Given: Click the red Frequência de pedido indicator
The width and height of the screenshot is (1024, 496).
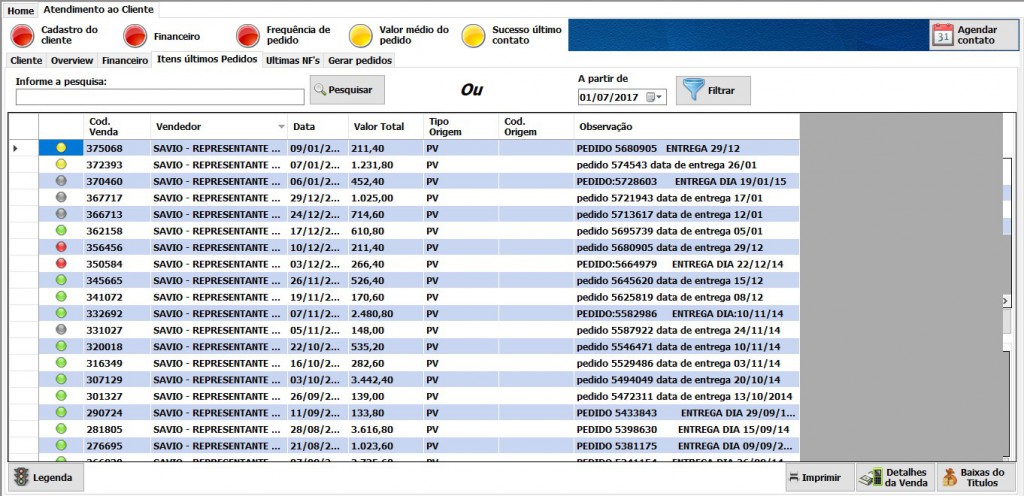Looking at the screenshot, I should tap(248, 36).
